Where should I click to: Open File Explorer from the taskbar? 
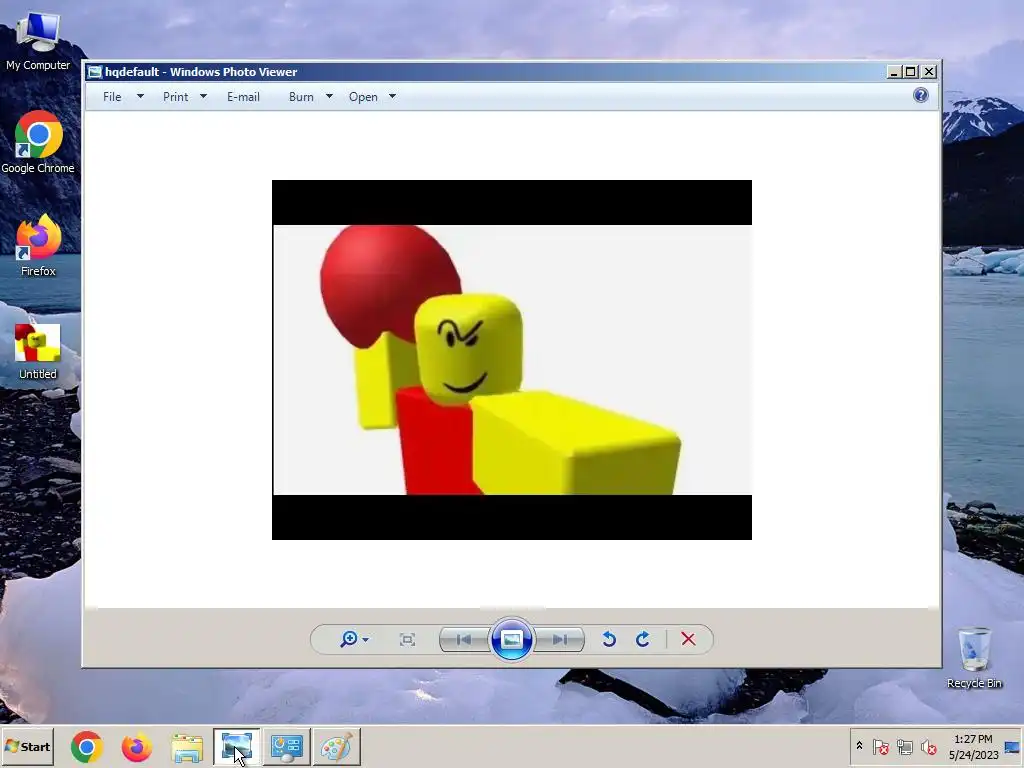click(187, 748)
